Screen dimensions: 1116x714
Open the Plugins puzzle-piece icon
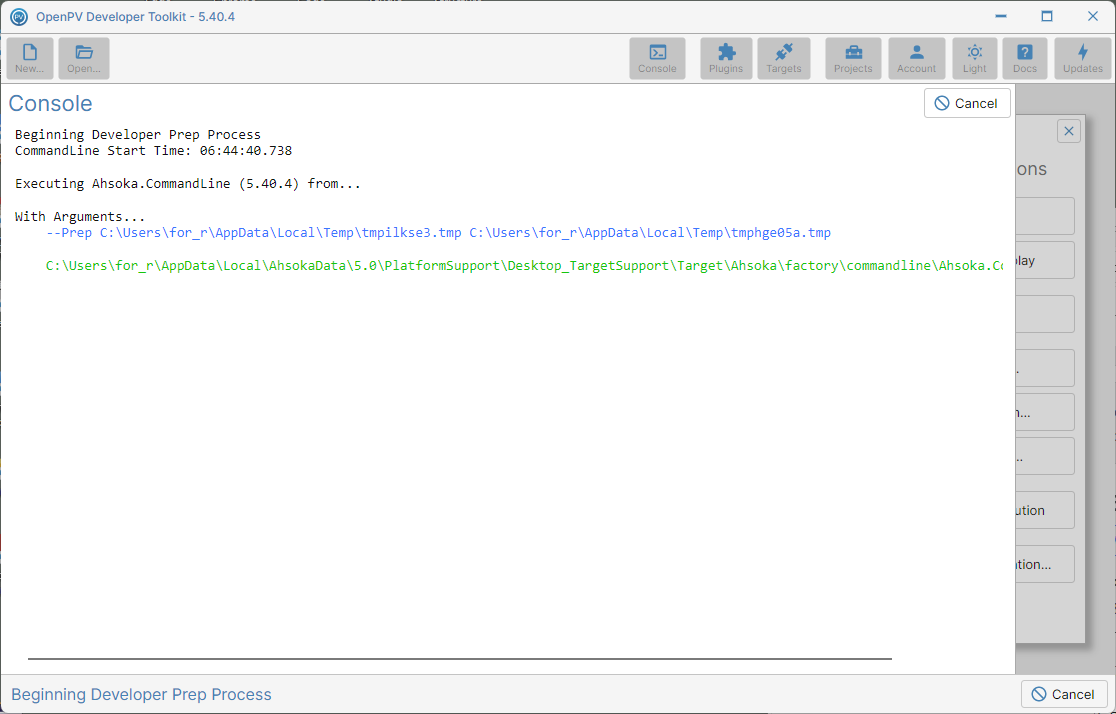click(726, 58)
